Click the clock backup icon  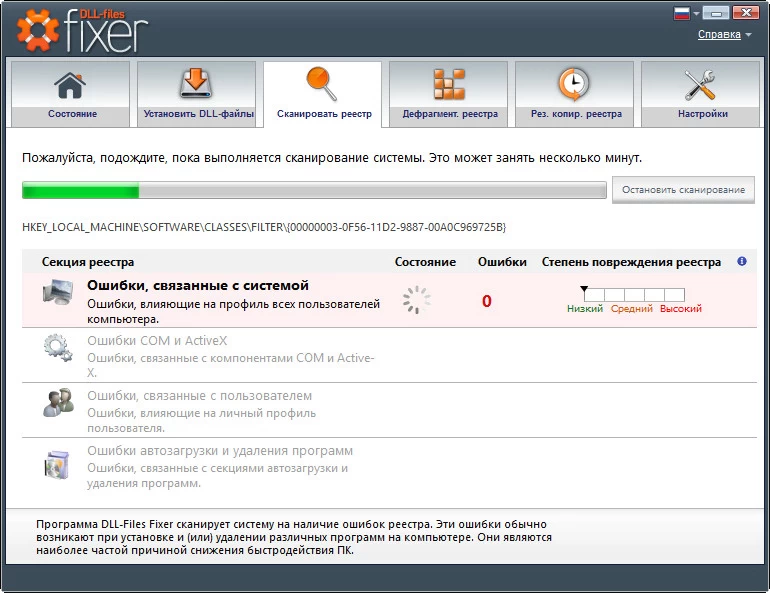pos(575,84)
